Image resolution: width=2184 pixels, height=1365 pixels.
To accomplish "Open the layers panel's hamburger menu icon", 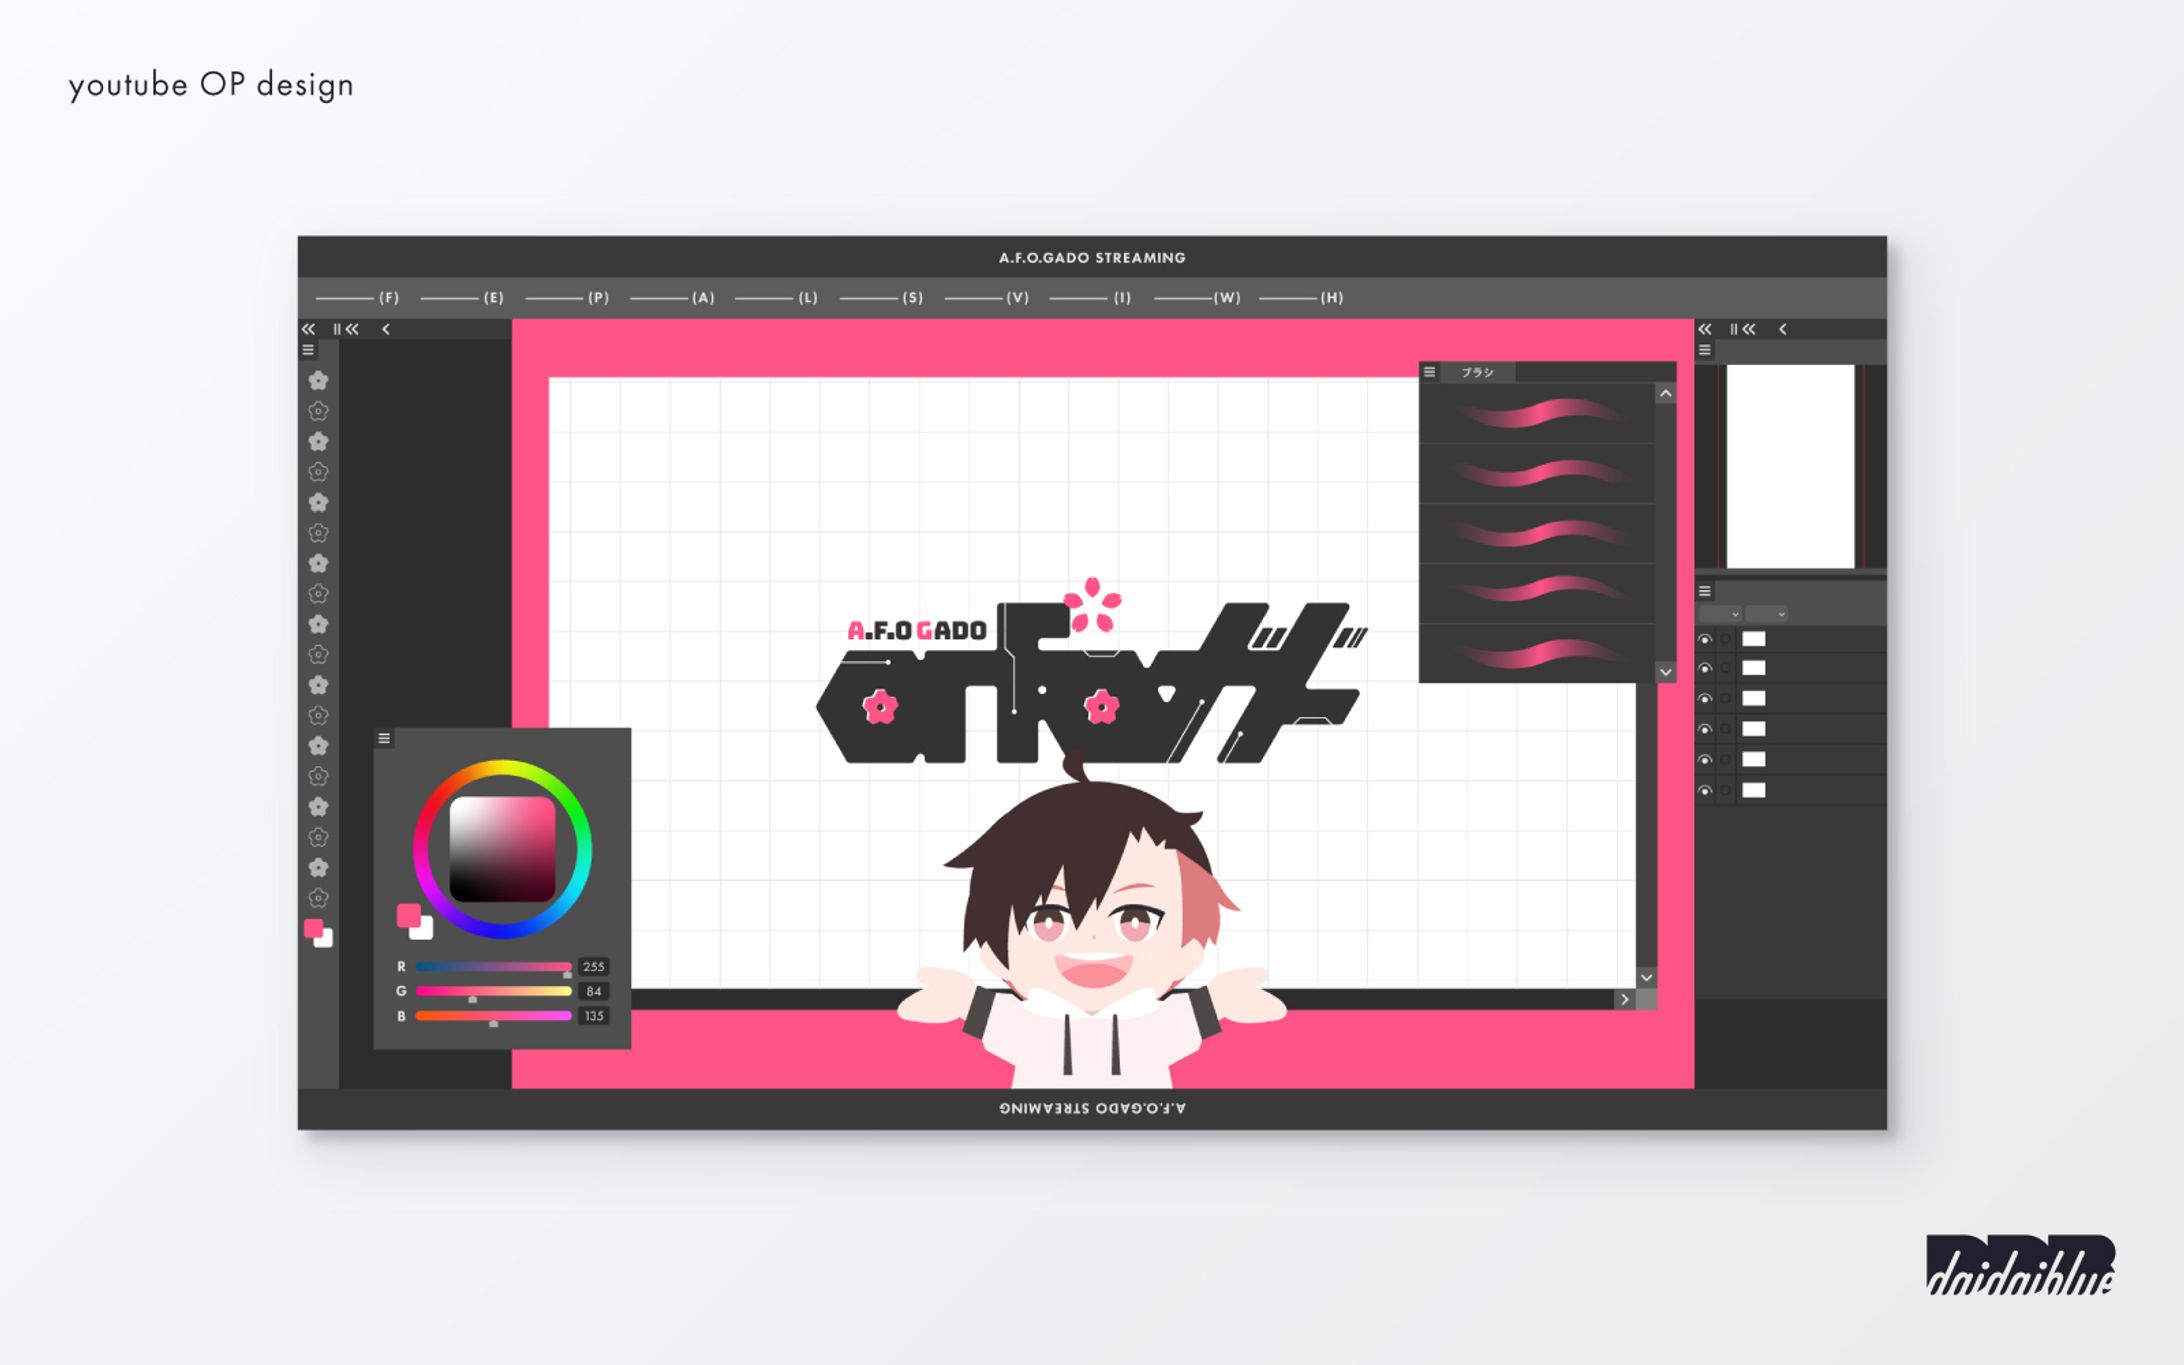I will 1705,591.
